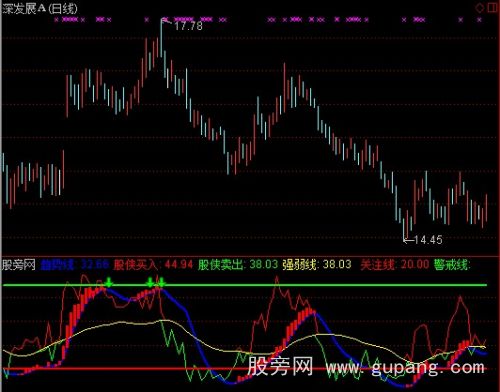Click the blue 趋势线 value 32.66
500x392 pixels.
click(95, 265)
